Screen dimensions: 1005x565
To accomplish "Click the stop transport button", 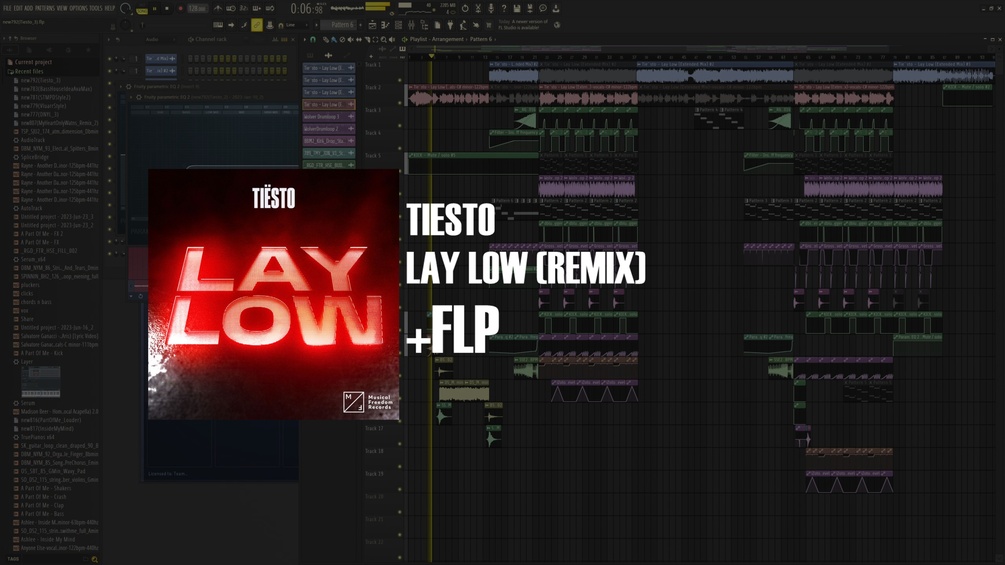I will [167, 9].
